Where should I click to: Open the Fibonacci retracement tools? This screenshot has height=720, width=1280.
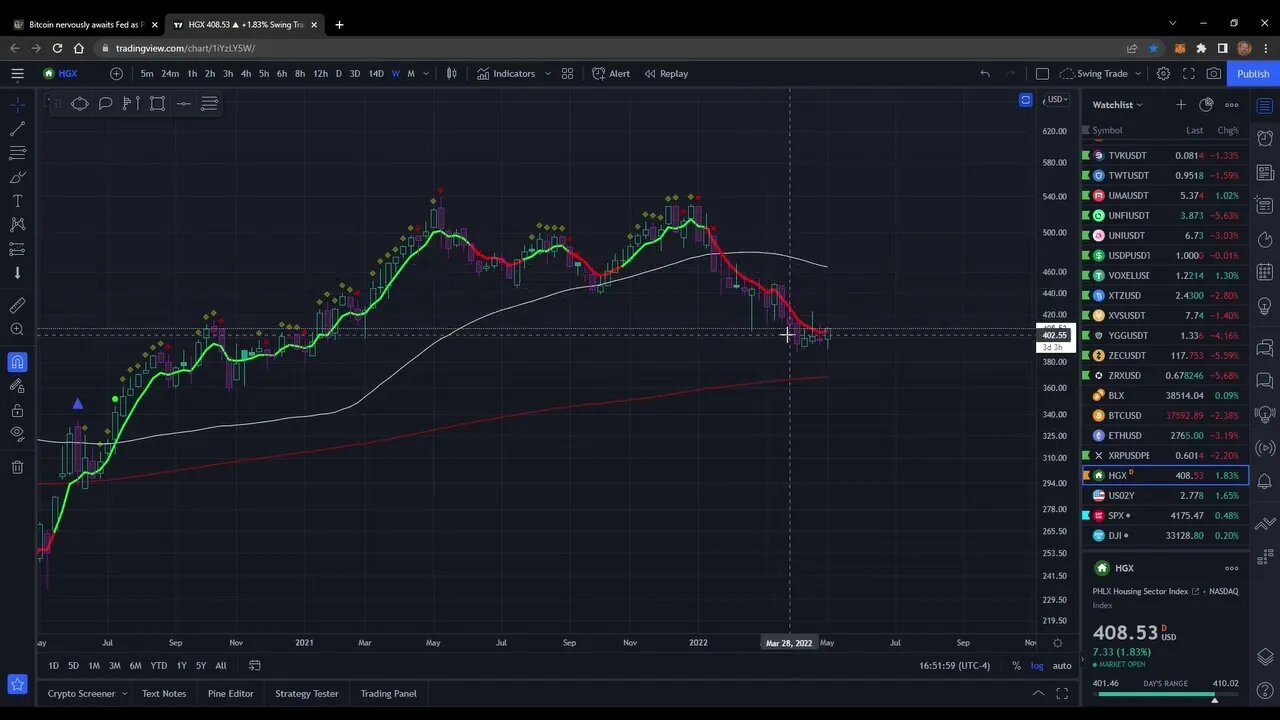(17, 153)
